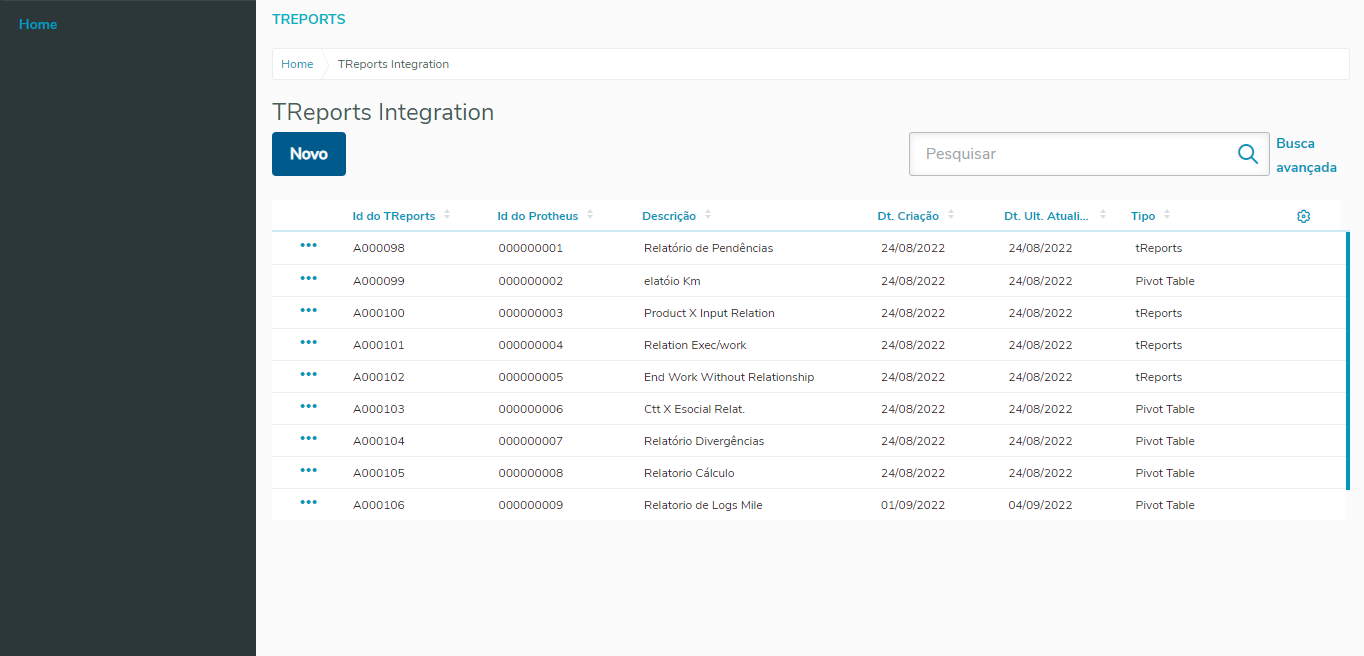Go to Home in sidebar menu
This screenshot has width=1364, height=656.
click(38, 24)
